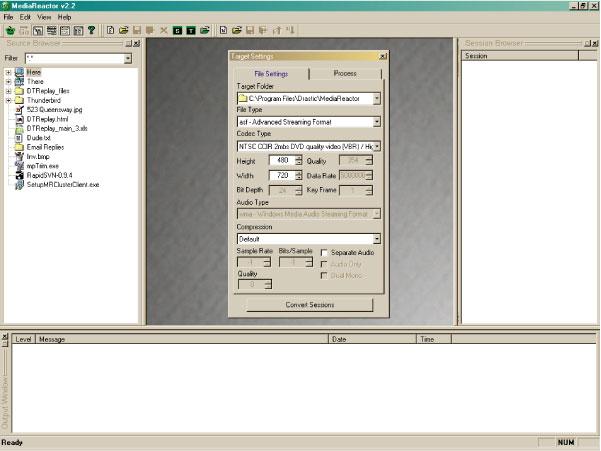The image size is (601, 451).
Task: Open the Codec Type dropdown
Action: tap(376, 146)
